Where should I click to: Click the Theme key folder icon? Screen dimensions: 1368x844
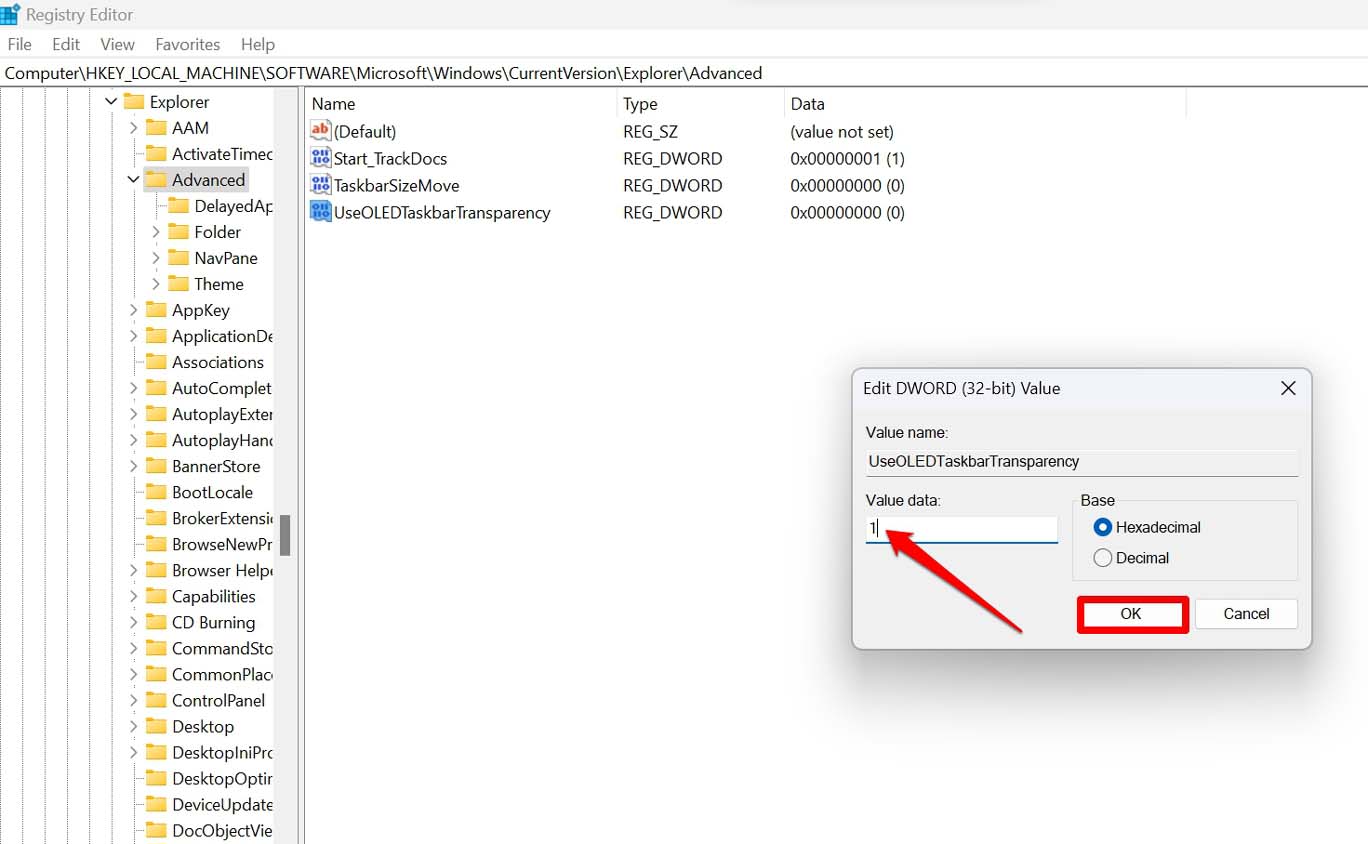click(x=178, y=284)
